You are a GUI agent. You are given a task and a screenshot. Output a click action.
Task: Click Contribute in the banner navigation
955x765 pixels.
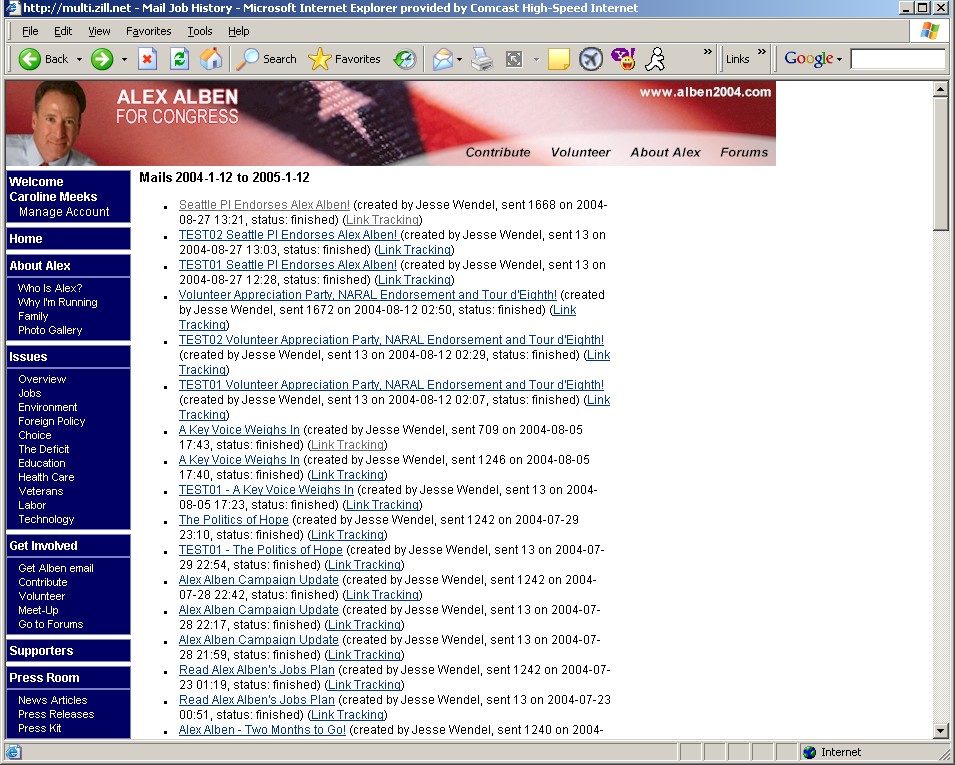pos(498,152)
